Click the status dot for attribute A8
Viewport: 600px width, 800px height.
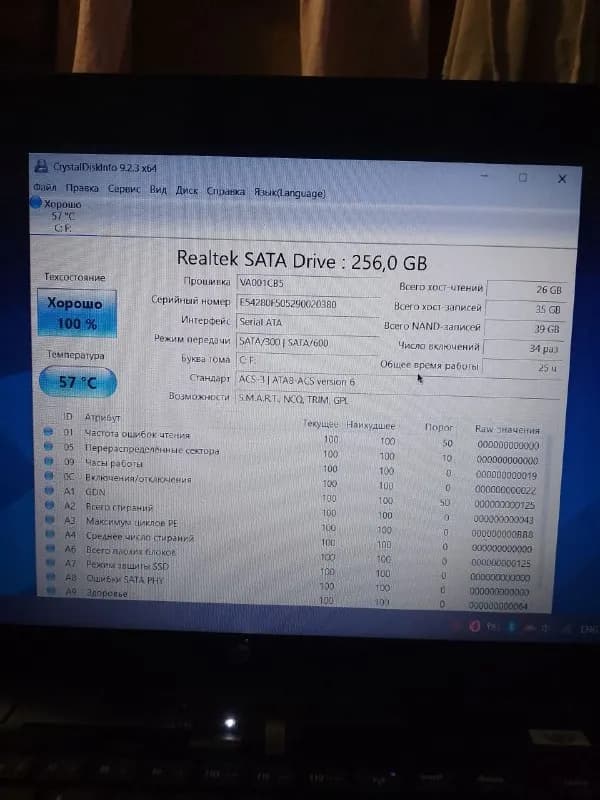(51, 577)
